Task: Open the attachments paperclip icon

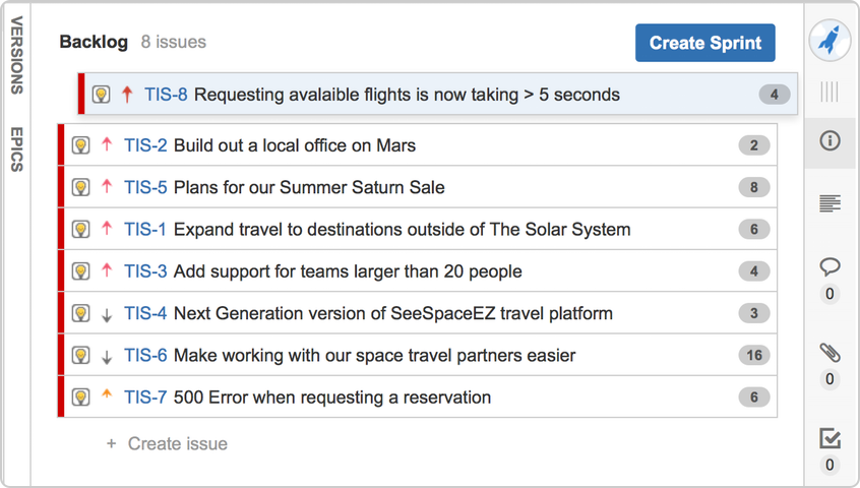Action: click(x=830, y=353)
